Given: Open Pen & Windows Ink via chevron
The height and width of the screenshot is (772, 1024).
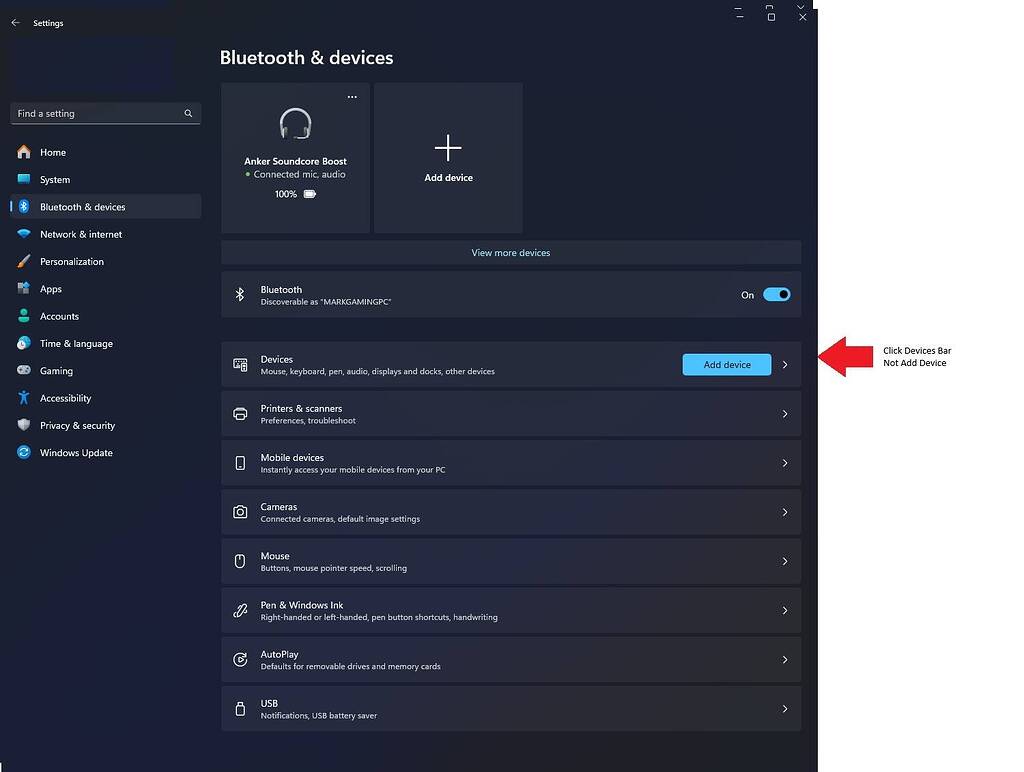Looking at the screenshot, I should pyautogui.click(x=785, y=611).
